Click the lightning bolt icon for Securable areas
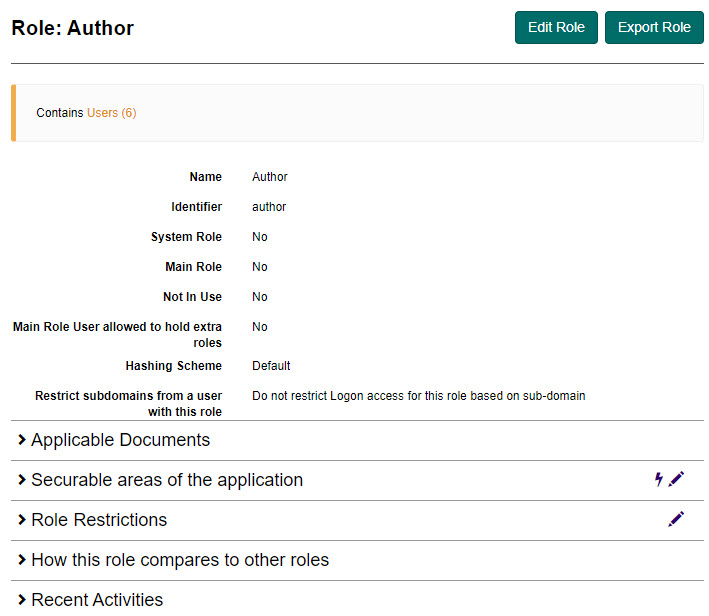The image size is (709, 616). tap(659, 479)
